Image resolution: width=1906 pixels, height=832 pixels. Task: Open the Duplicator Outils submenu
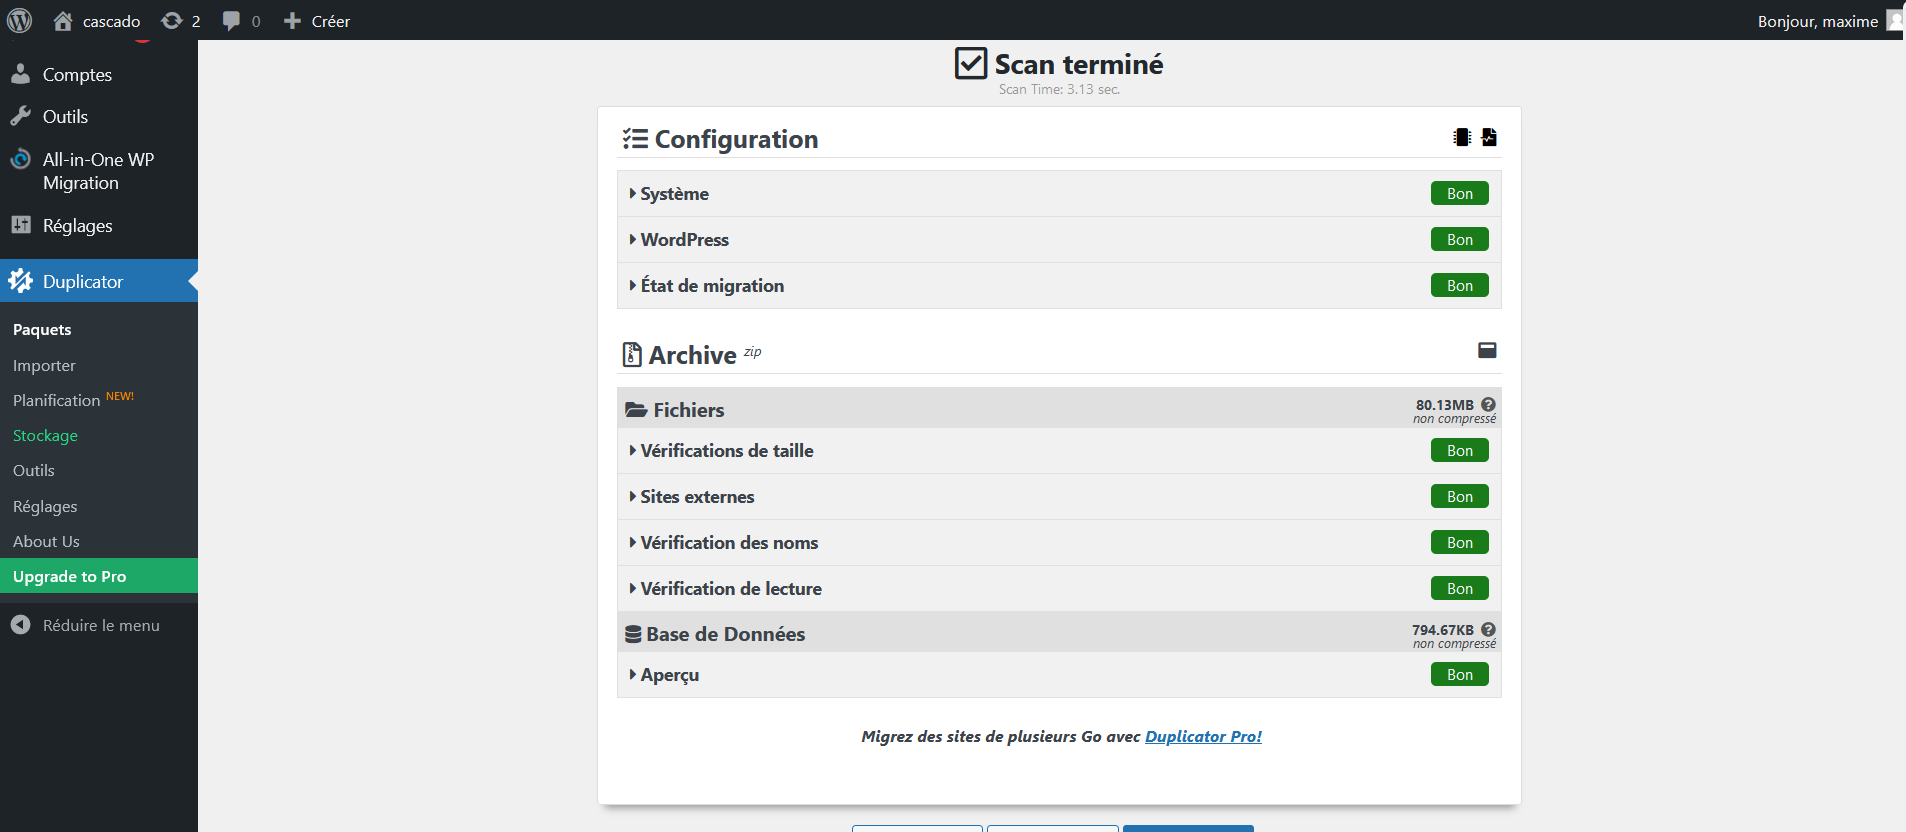coord(34,471)
